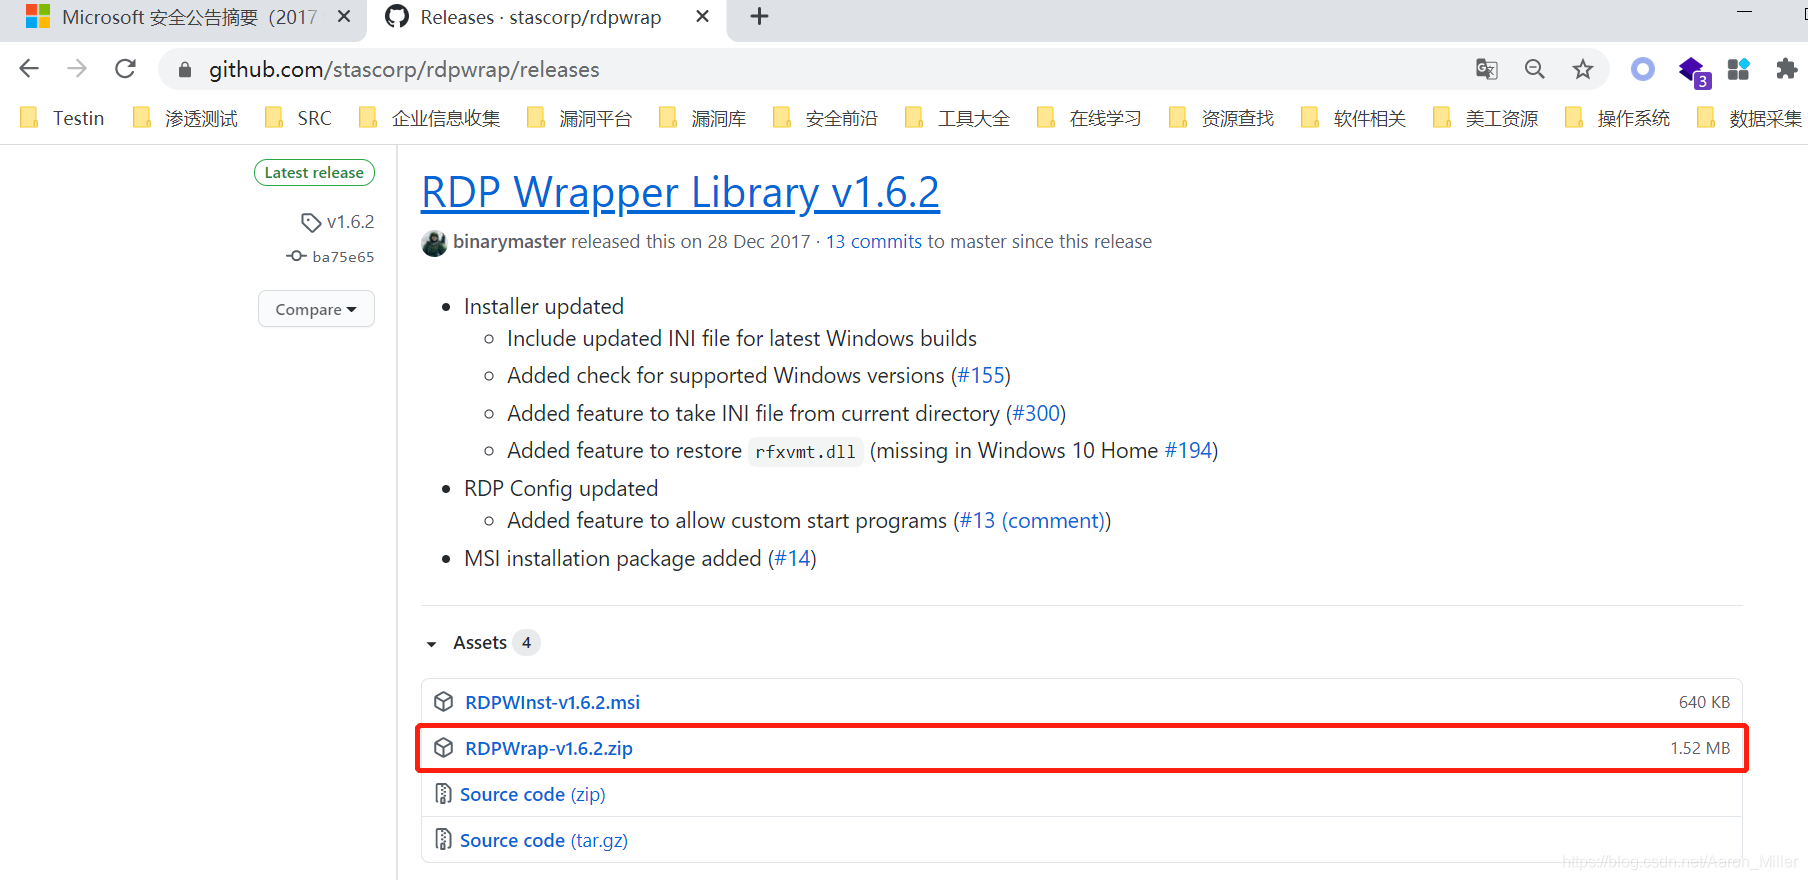Click the address bar URL

point(404,69)
